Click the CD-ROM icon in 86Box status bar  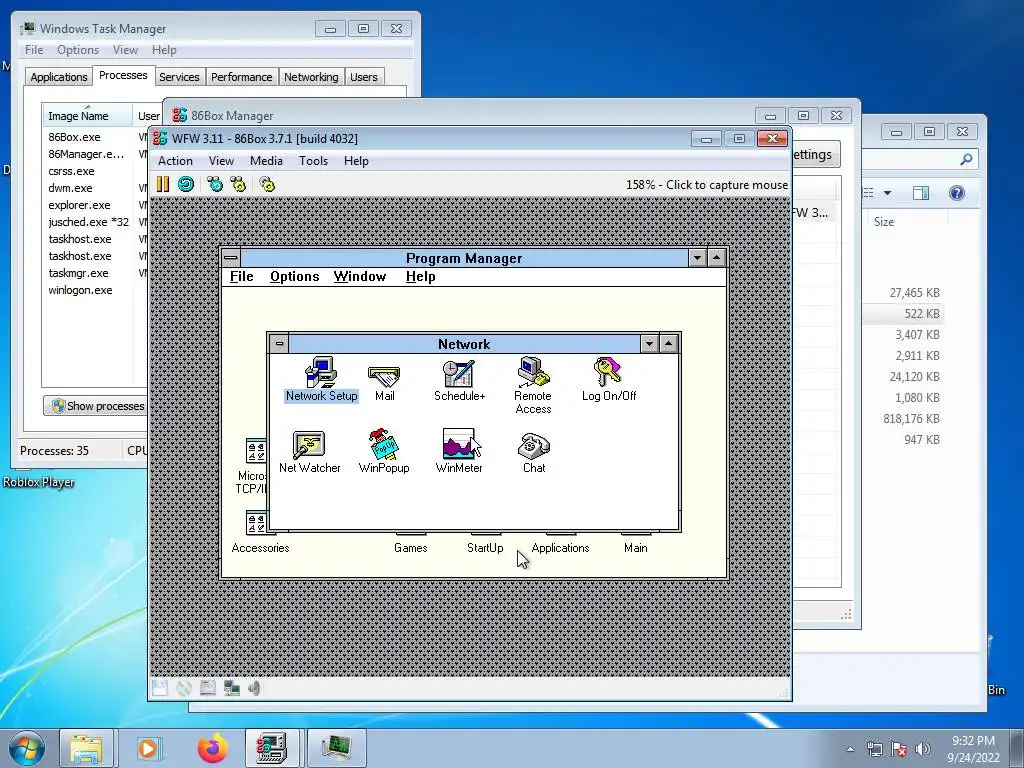tap(184, 688)
